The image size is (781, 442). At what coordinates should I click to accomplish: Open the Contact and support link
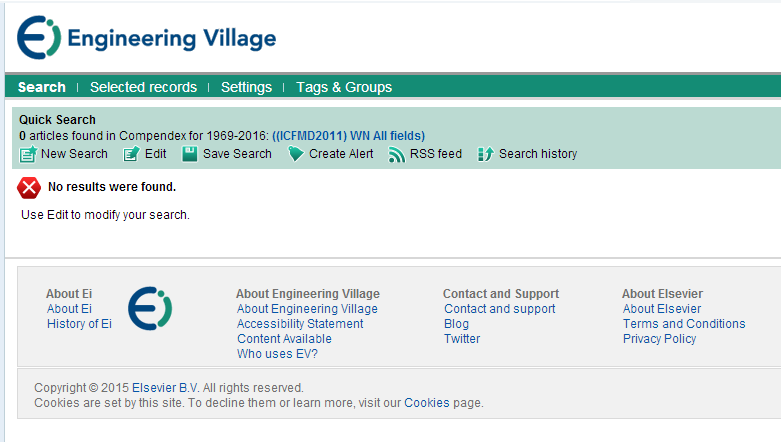tap(500, 309)
